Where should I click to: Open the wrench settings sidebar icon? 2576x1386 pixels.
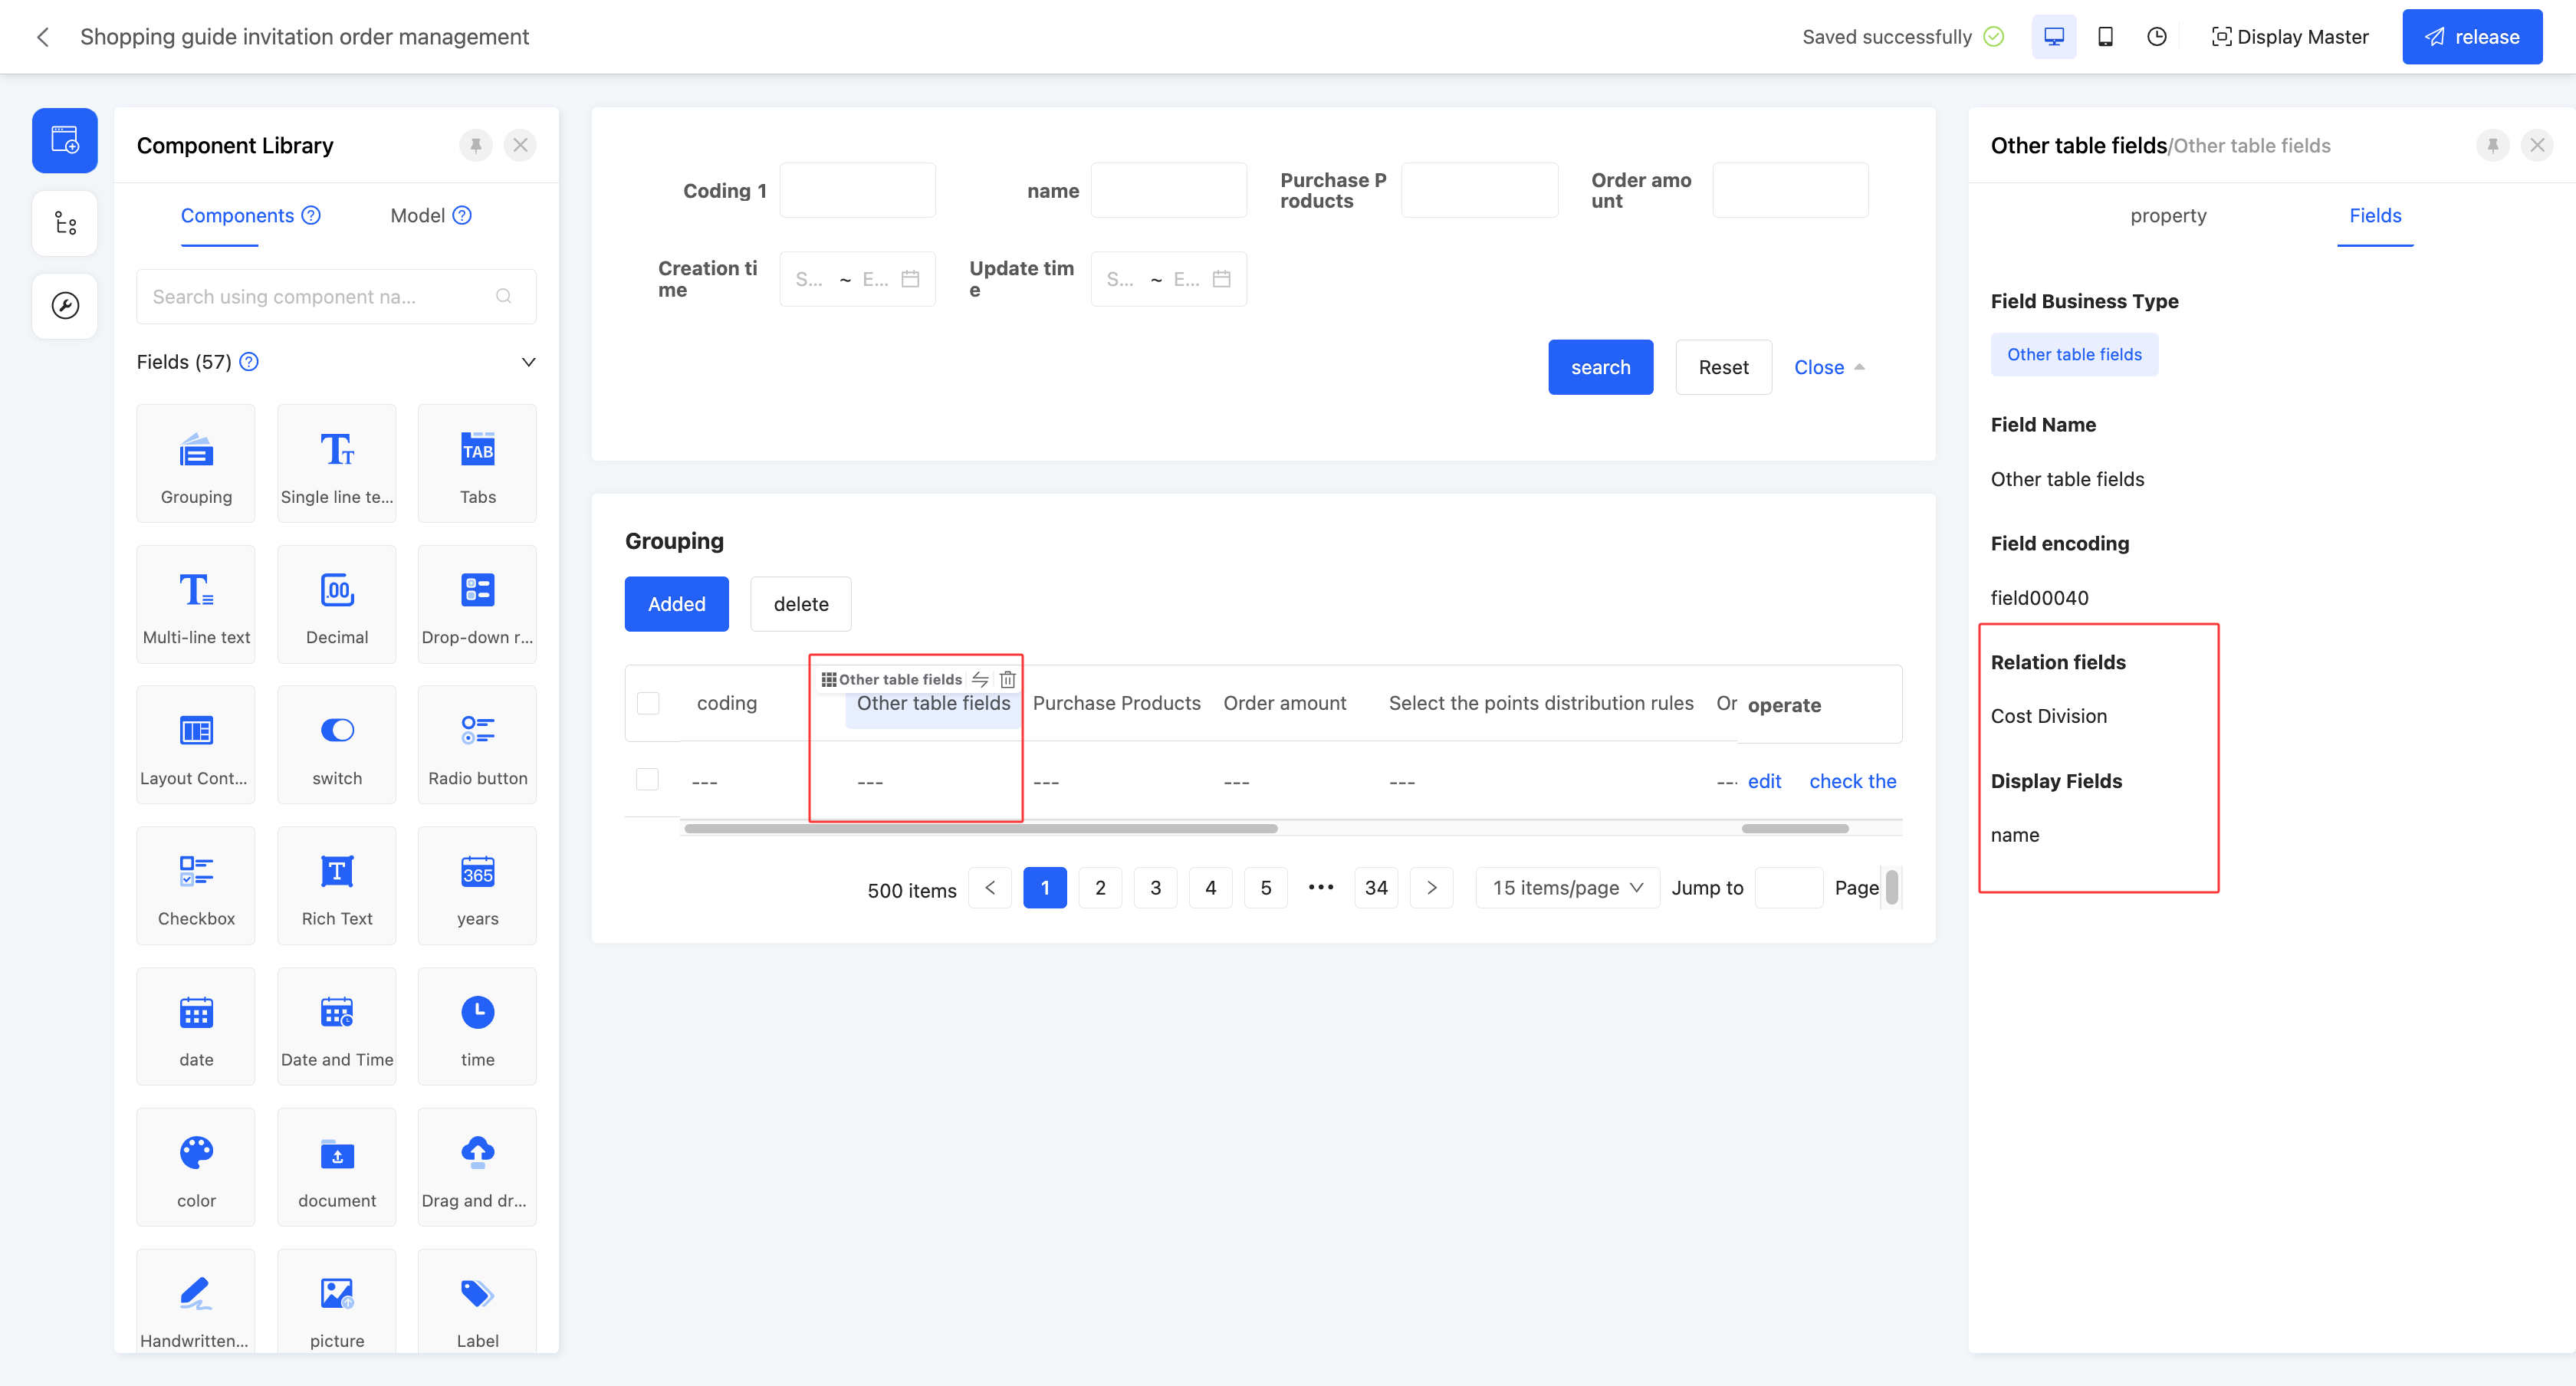pos(65,305)
